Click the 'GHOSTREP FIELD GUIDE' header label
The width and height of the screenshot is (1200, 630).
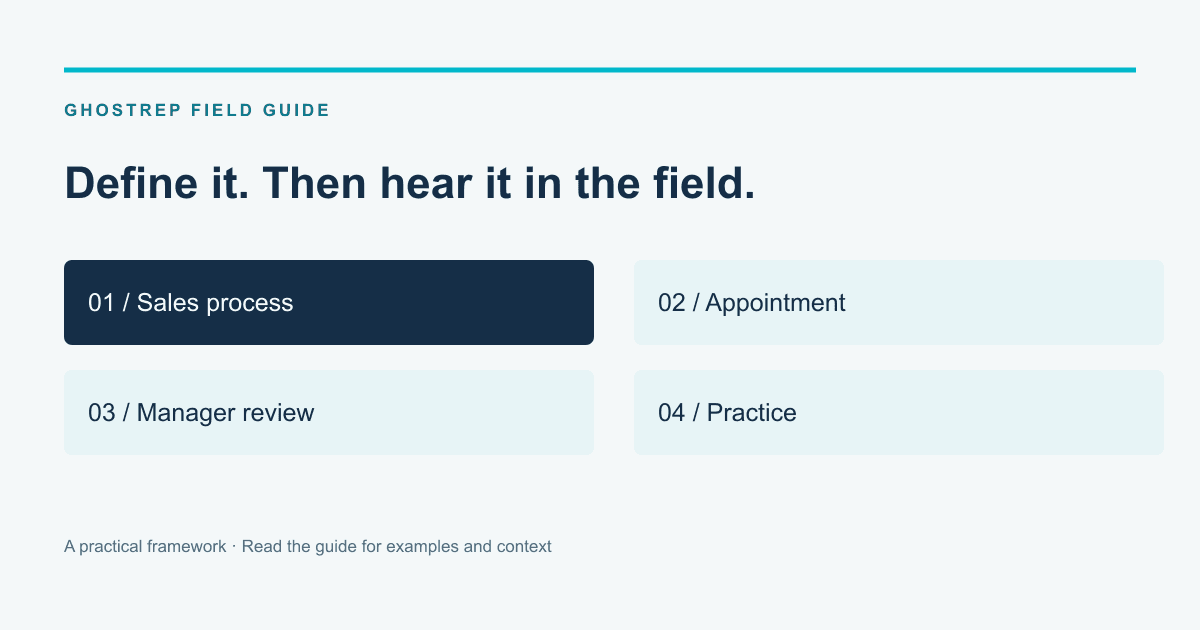click(x=197, y=110)
